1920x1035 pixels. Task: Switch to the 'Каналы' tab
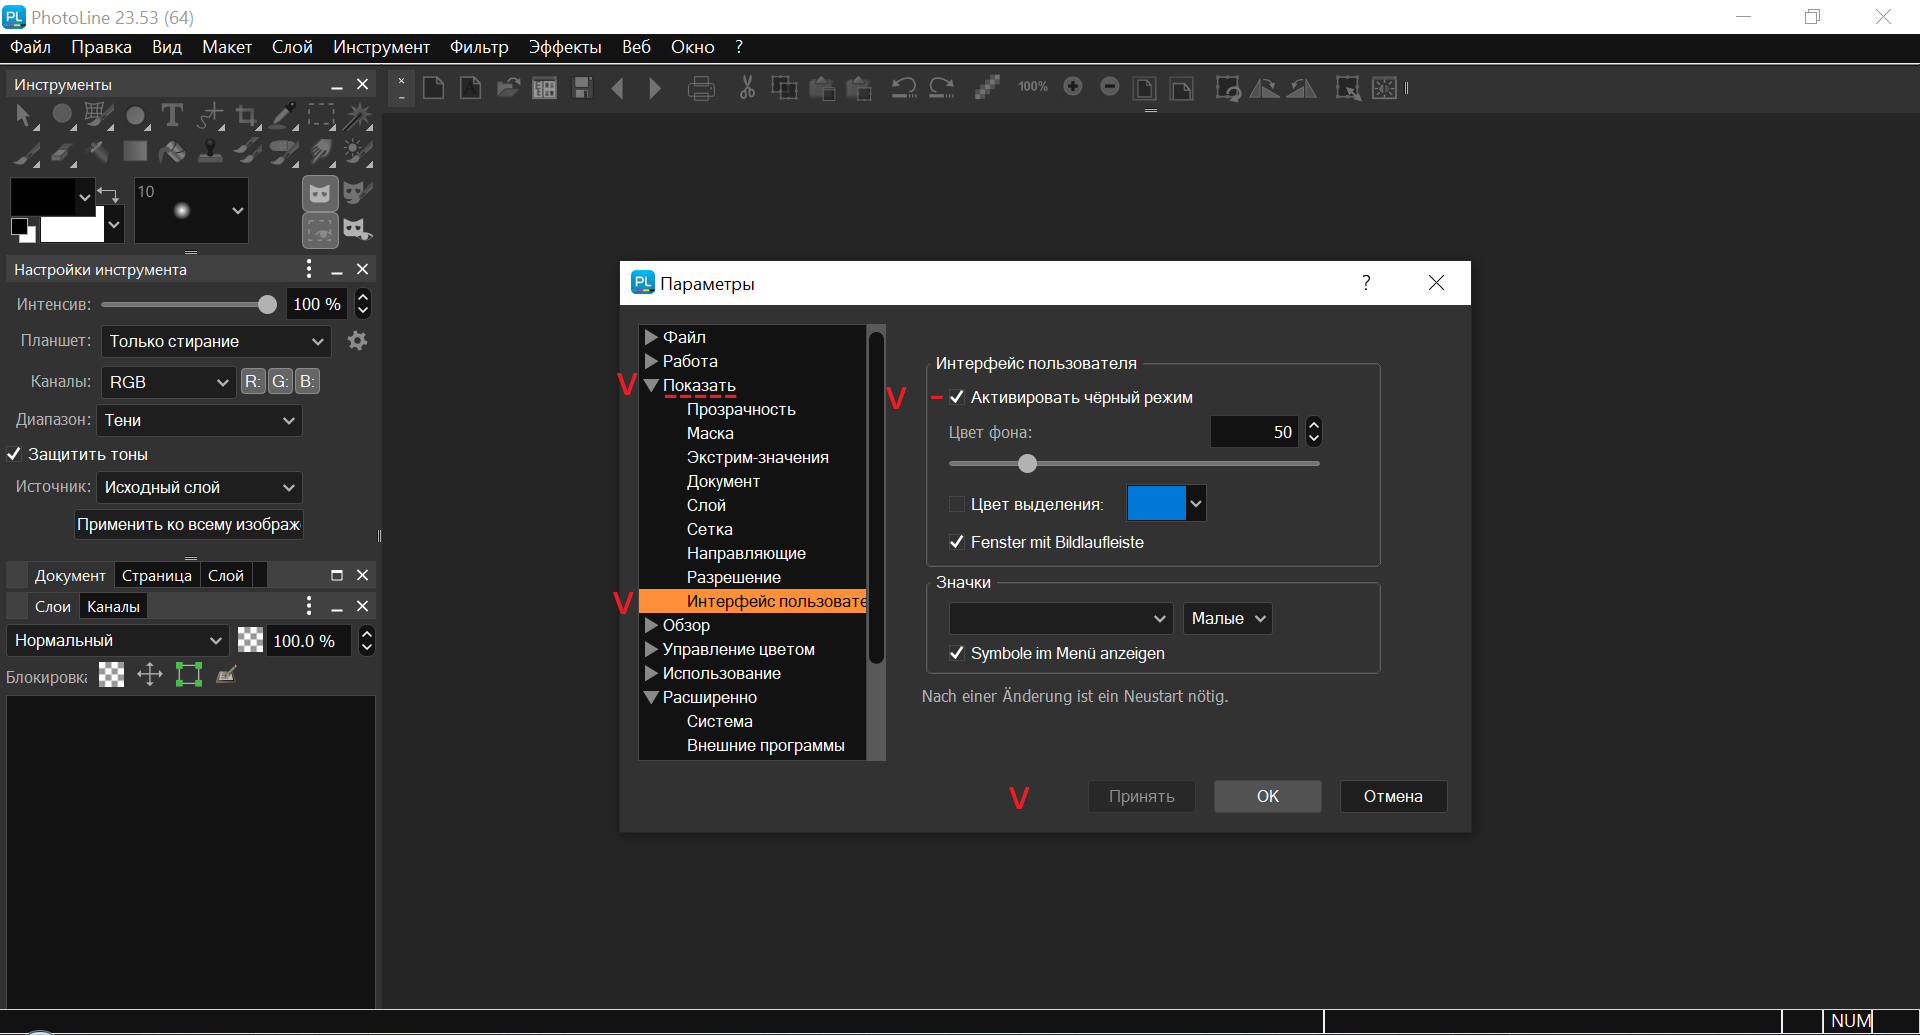point(113,606)
